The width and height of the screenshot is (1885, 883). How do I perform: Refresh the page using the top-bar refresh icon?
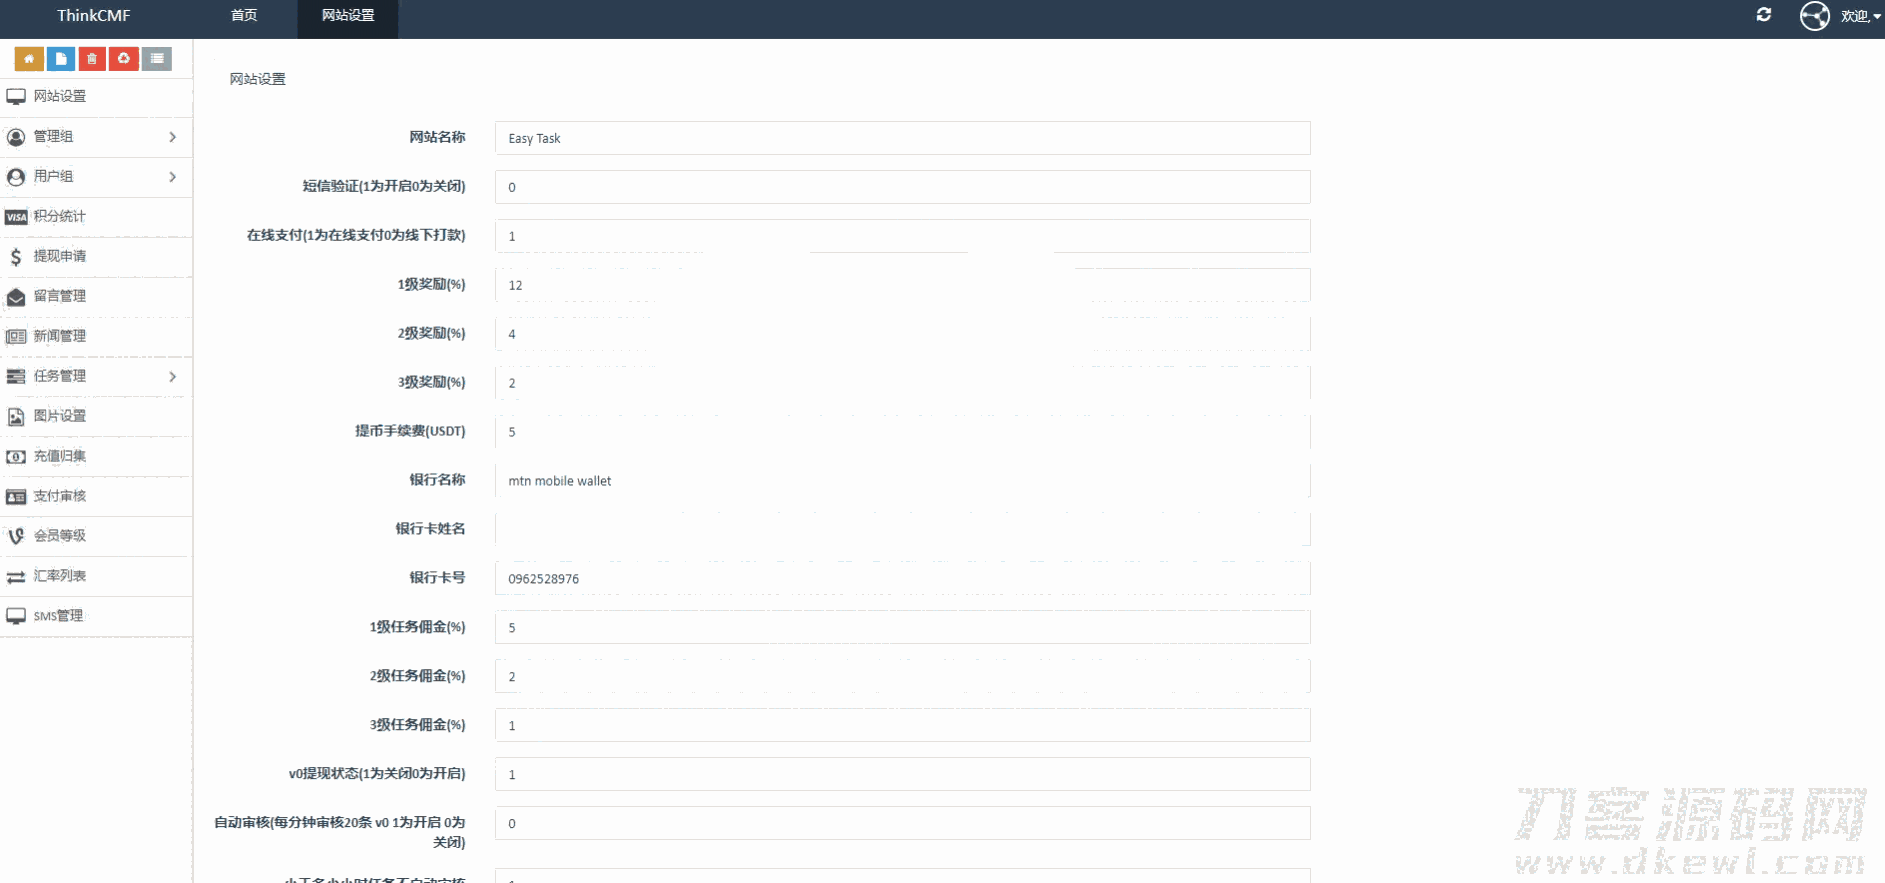pos(1764,15)
